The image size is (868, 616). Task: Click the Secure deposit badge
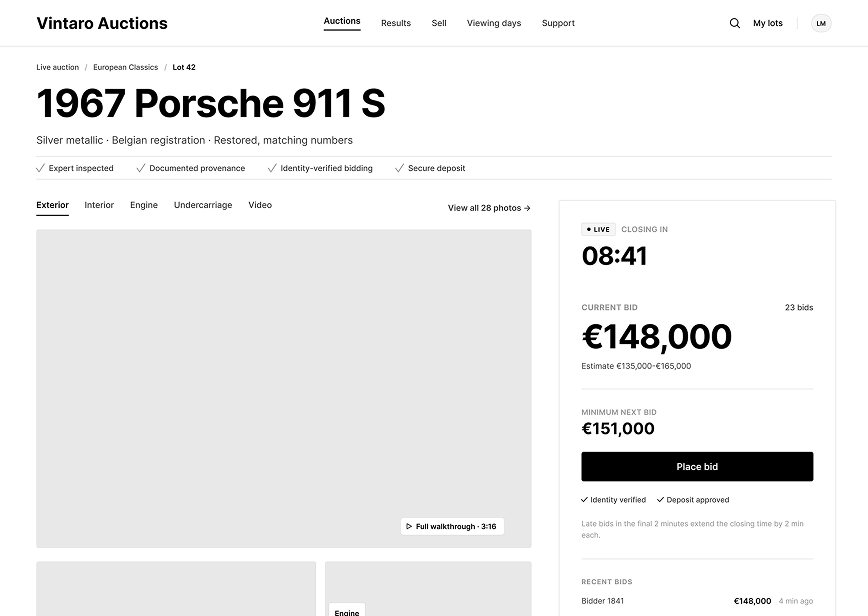coord(430,168)
